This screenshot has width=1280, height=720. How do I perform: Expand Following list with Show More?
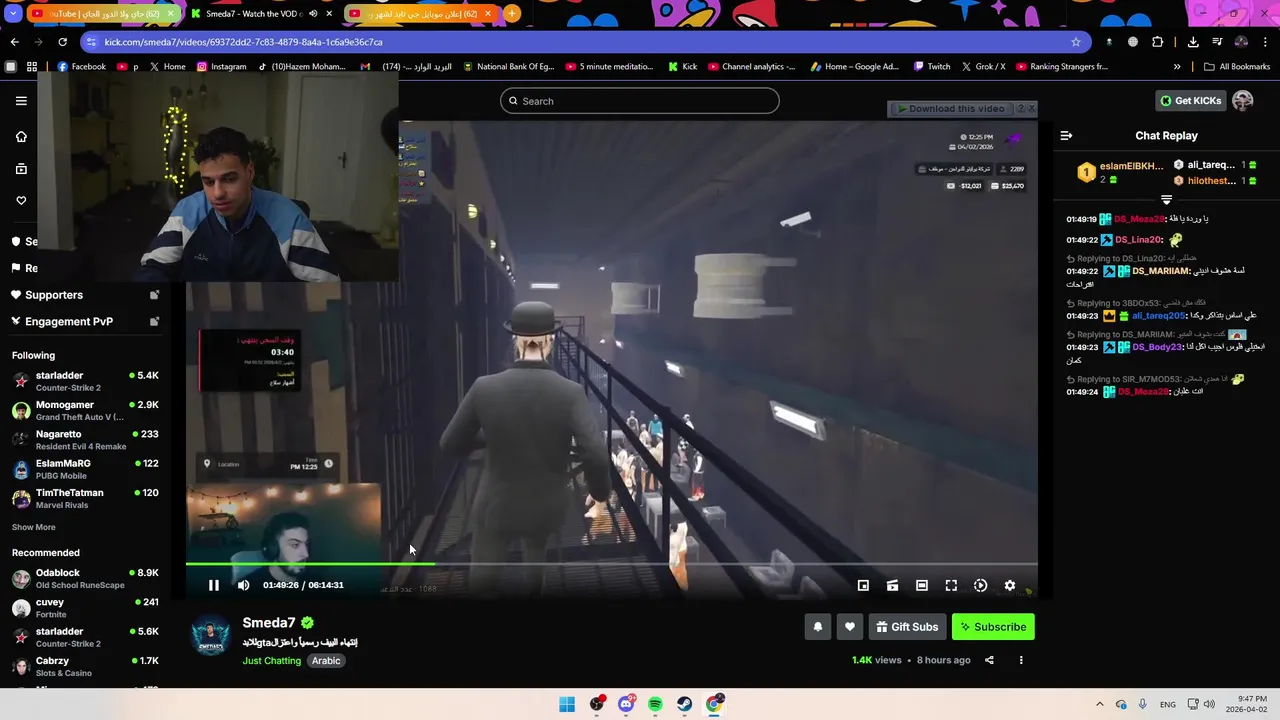coord(34,527)
